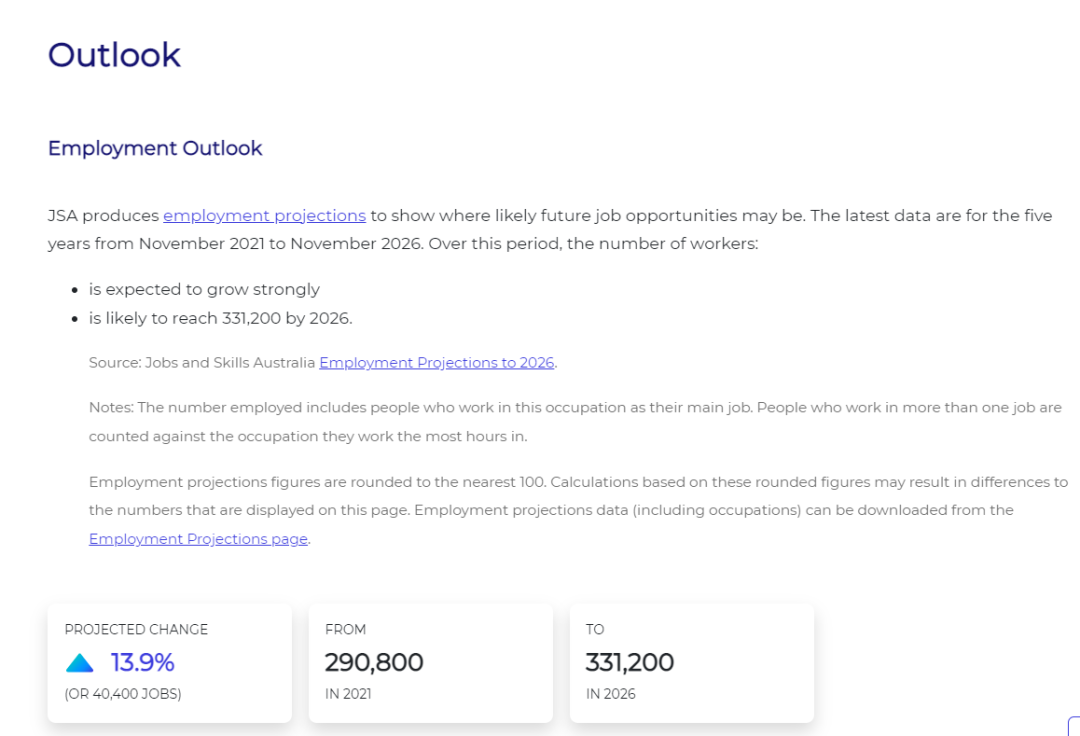Click the 'IN 2021' label
This screenshot has width=1080, height=736.
348,694
